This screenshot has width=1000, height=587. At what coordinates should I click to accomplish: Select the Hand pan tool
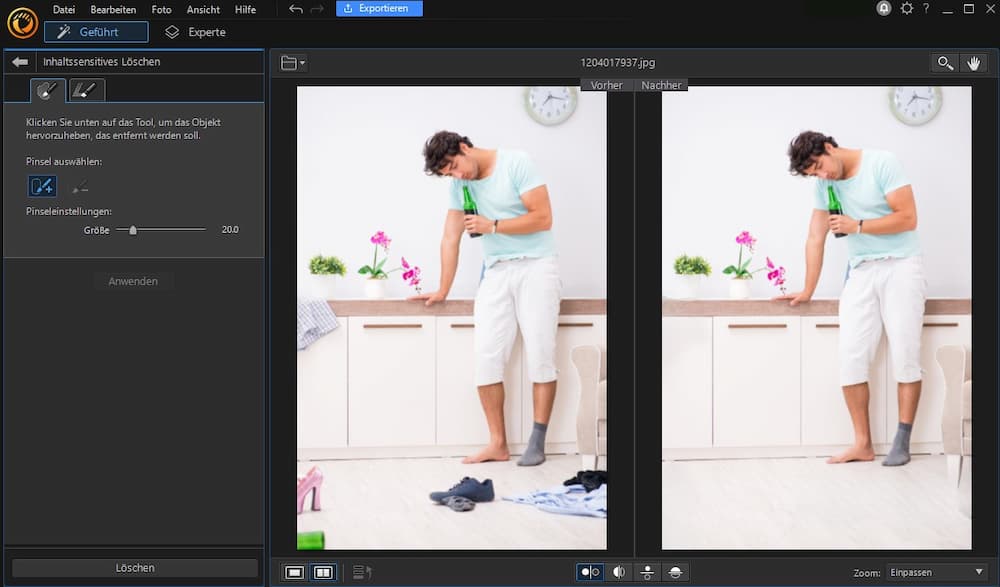click(975, 63)
